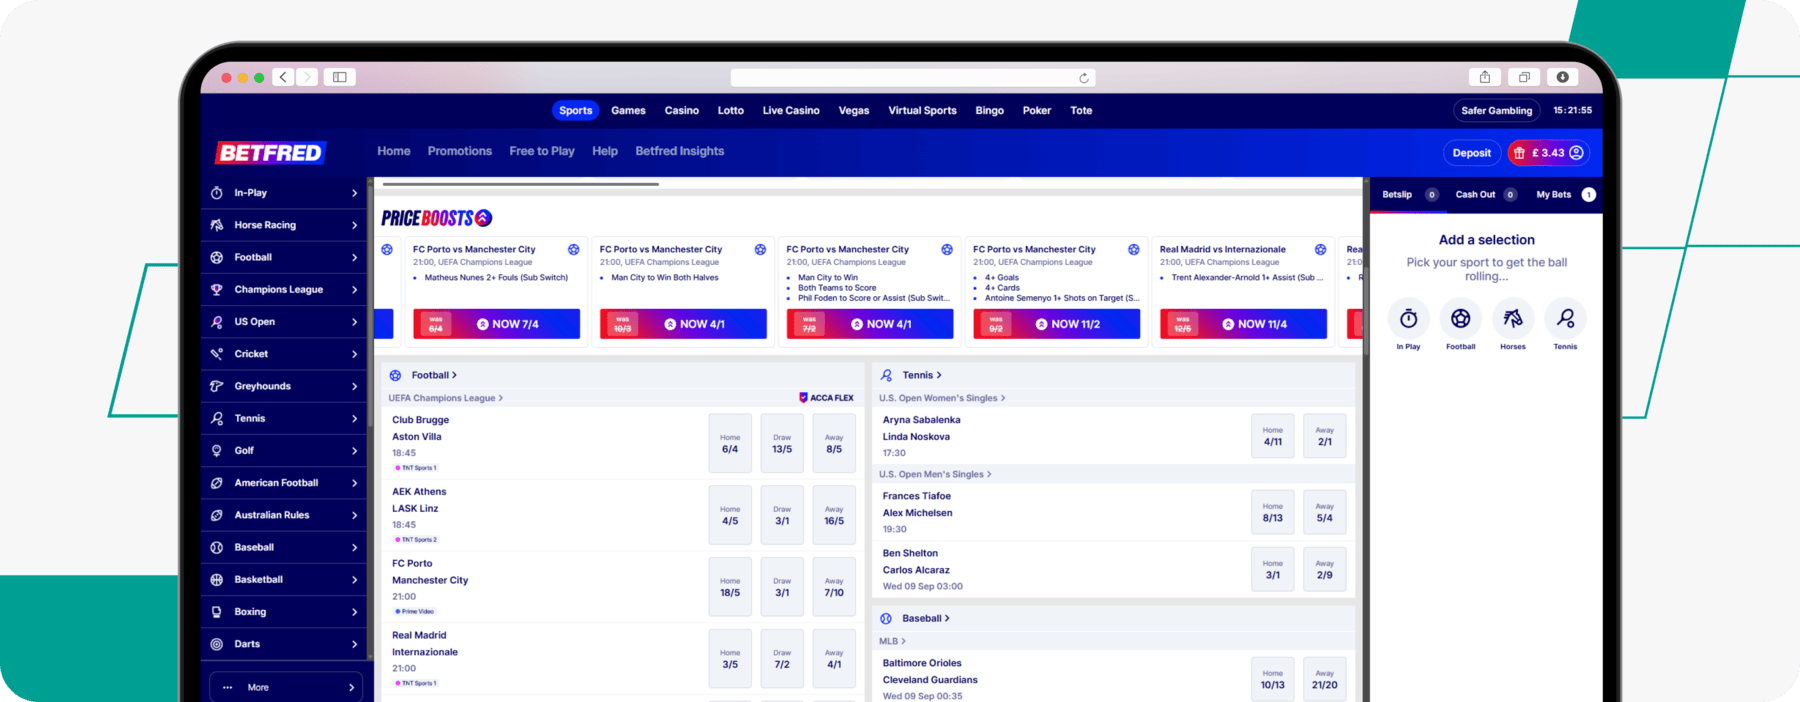
Task: Open U.S. Open Men's Singles link
Action: 935,474
